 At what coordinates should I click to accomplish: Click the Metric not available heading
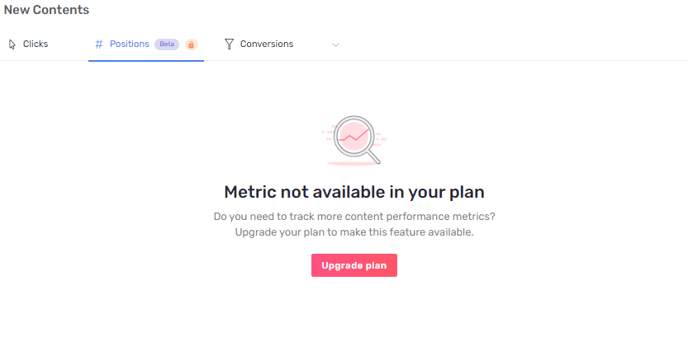coord(354,192)
